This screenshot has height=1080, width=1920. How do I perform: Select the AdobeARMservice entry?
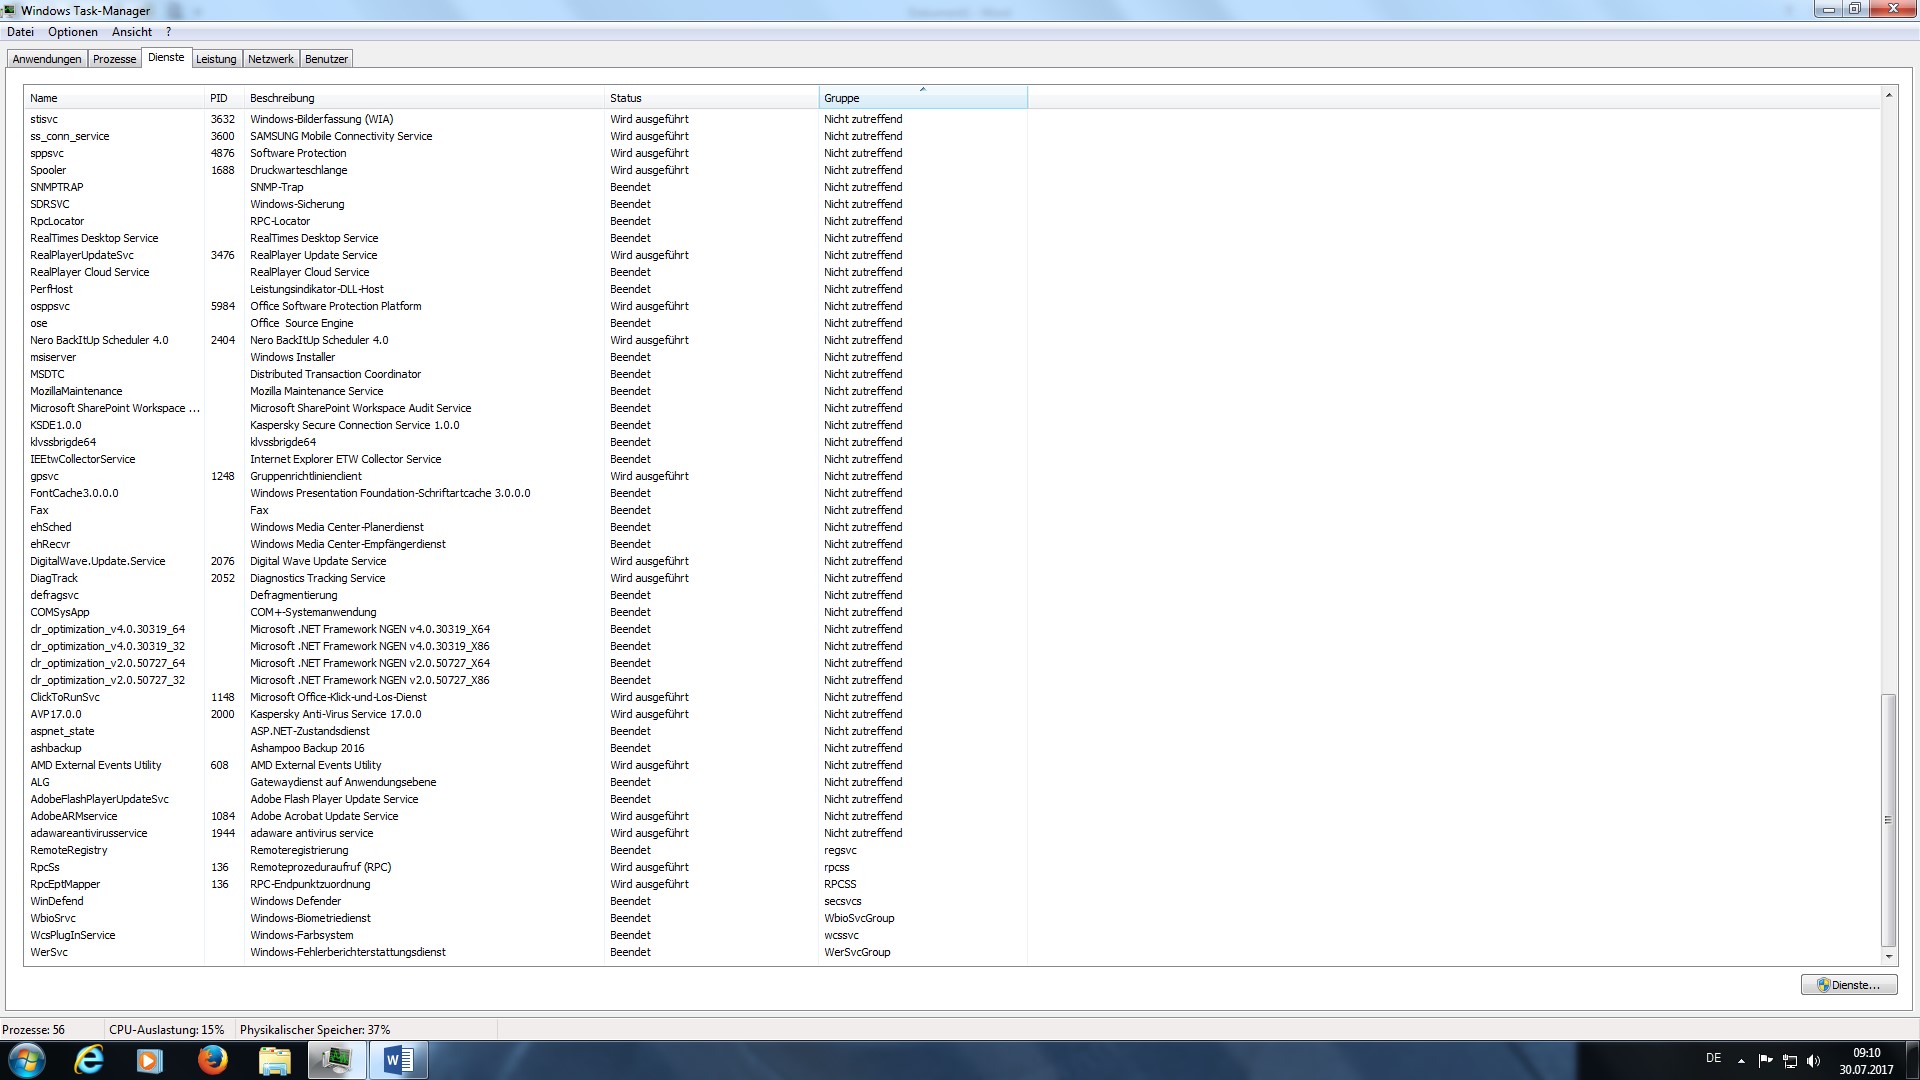click(x=525, y=816)
